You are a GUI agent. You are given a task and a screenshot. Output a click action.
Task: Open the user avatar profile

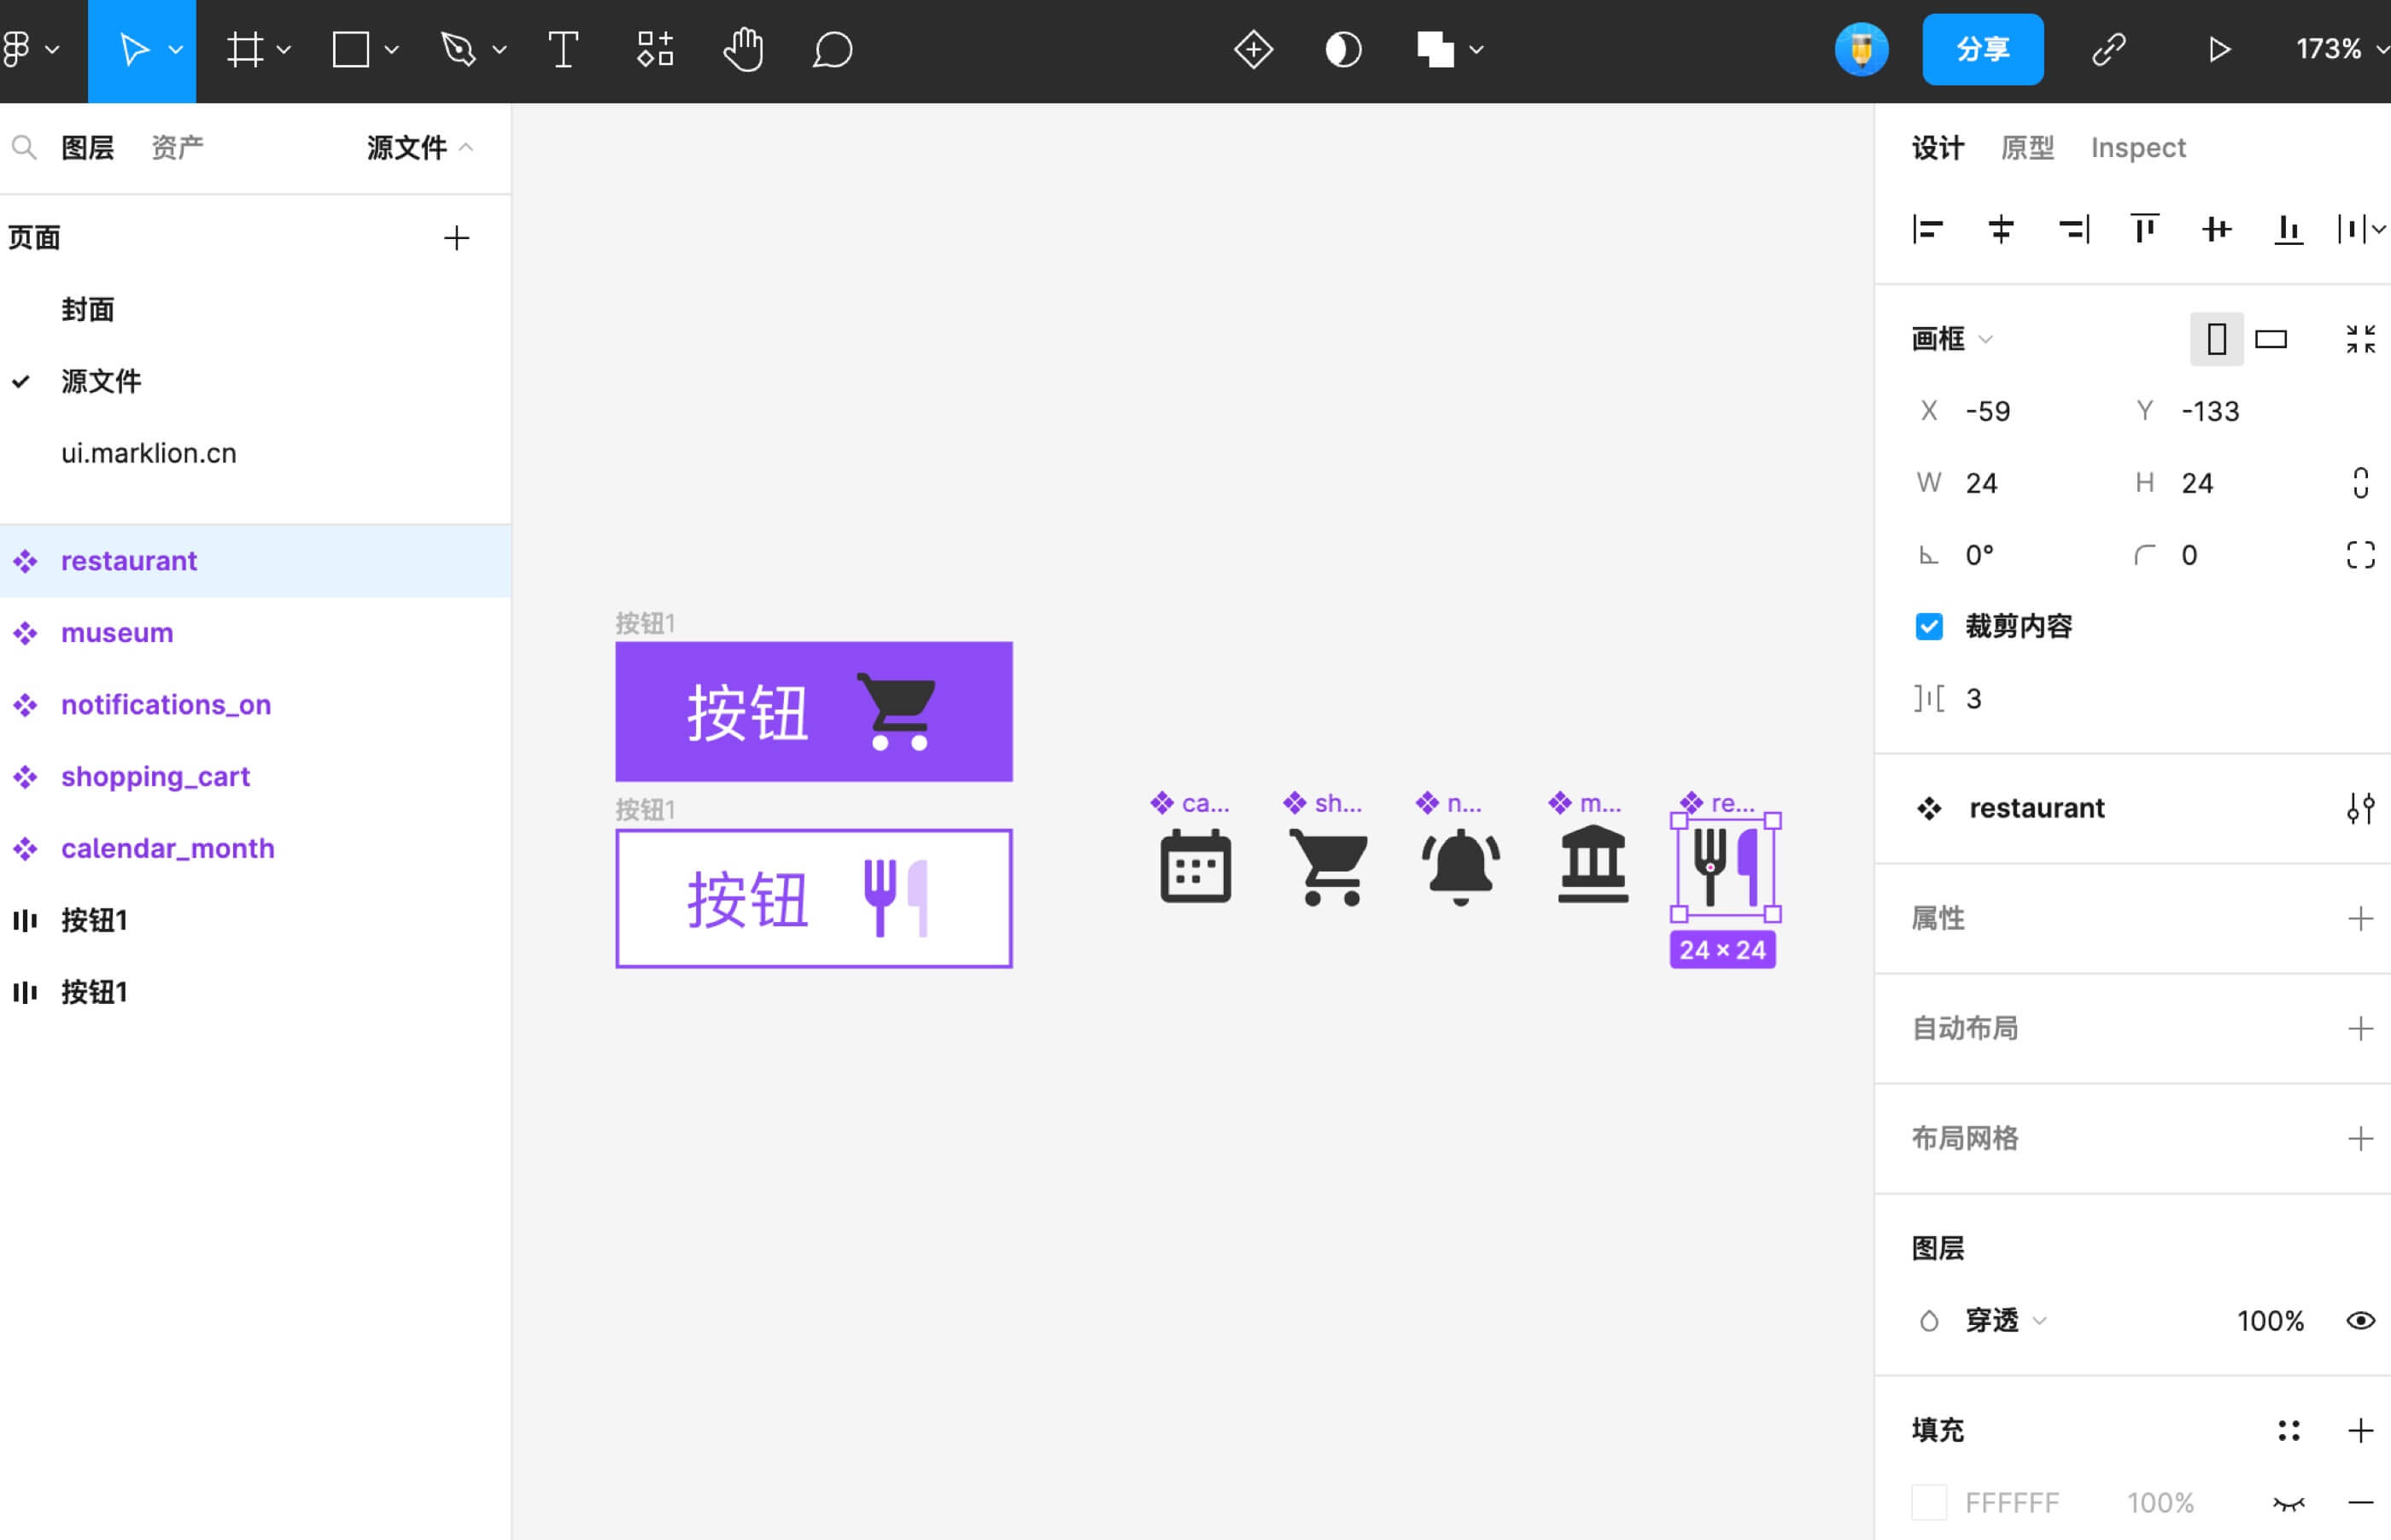1861,49
